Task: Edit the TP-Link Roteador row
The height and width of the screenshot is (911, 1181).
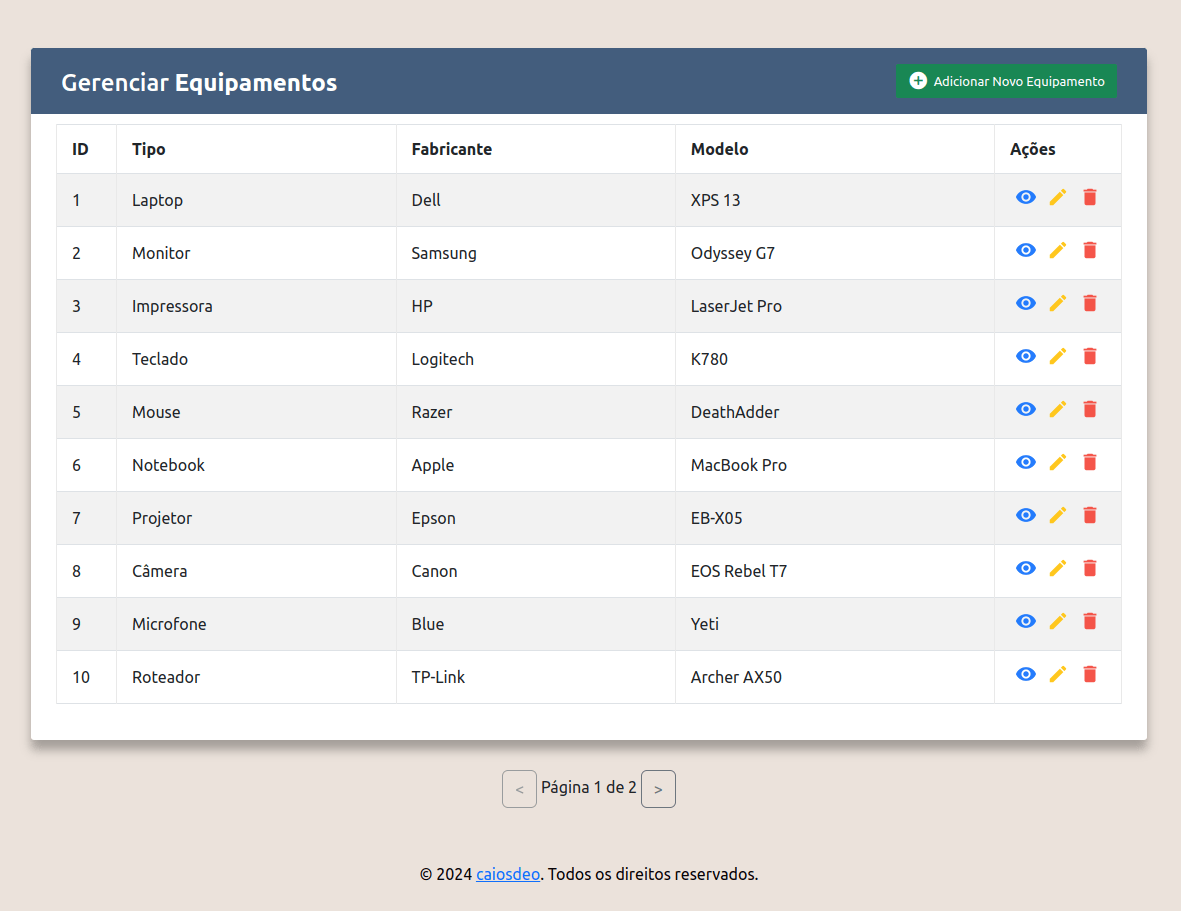Action: 1057,674
